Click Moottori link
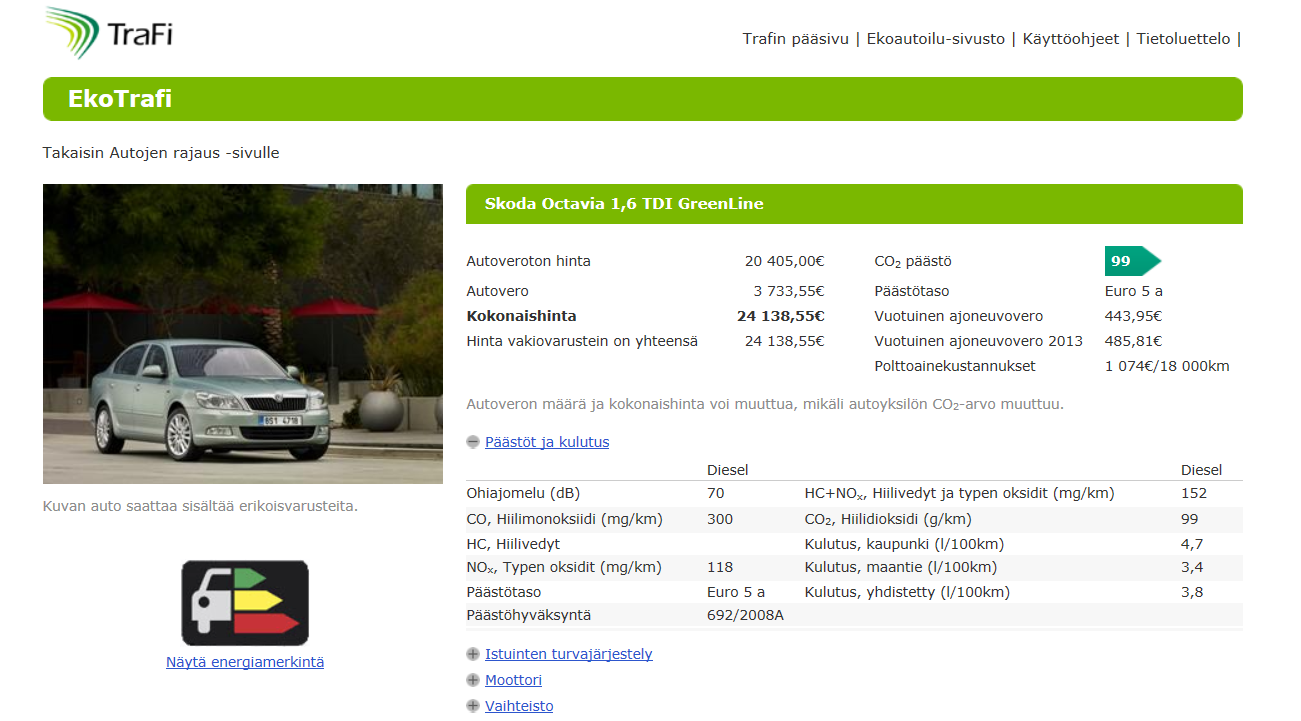 514,680
